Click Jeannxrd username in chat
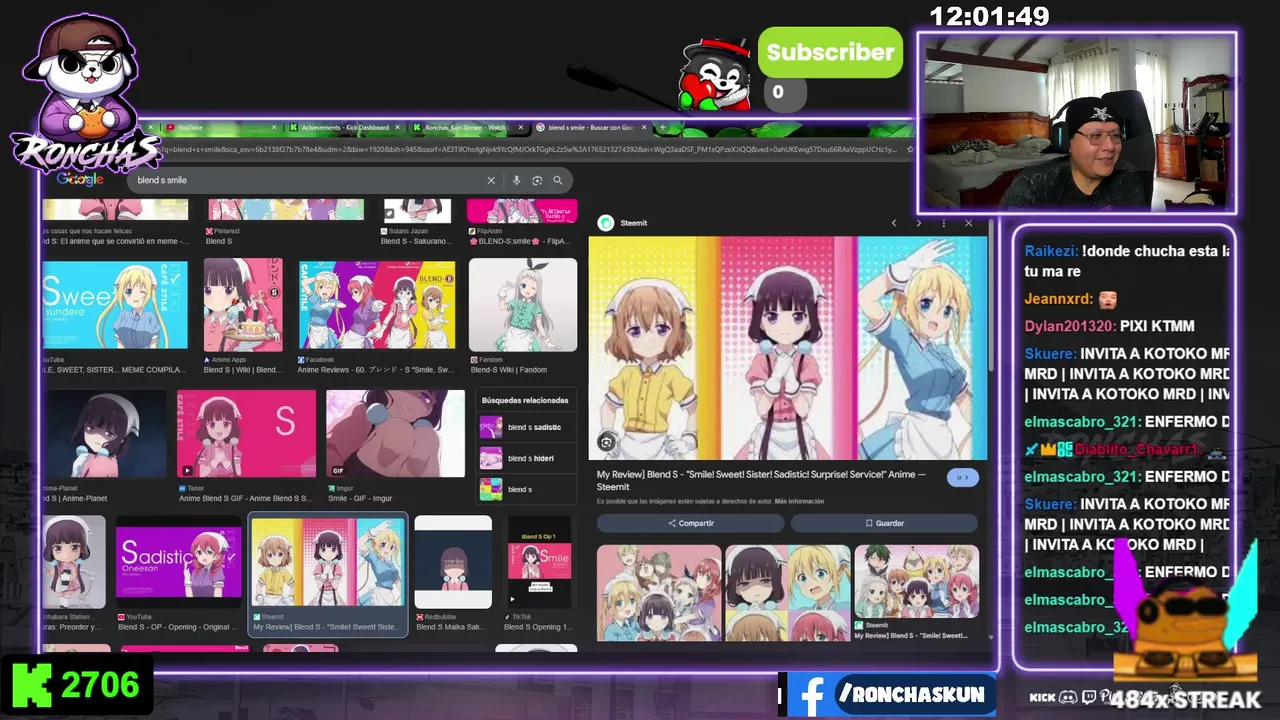The width and height of the screenshot is (1280, 720). (1057, 298)
